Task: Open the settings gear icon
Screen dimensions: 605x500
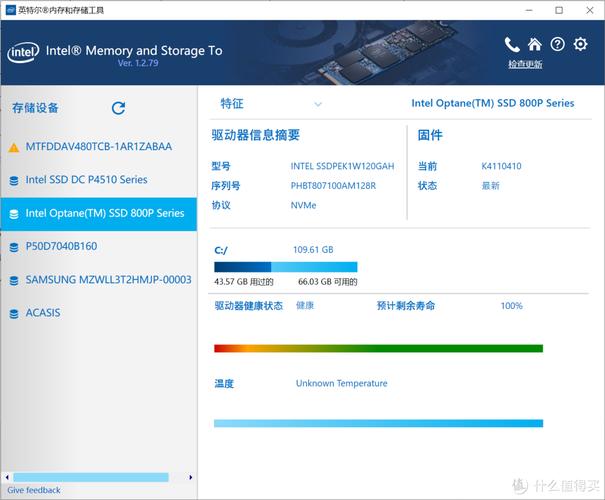Action: [x=580, y=44]
